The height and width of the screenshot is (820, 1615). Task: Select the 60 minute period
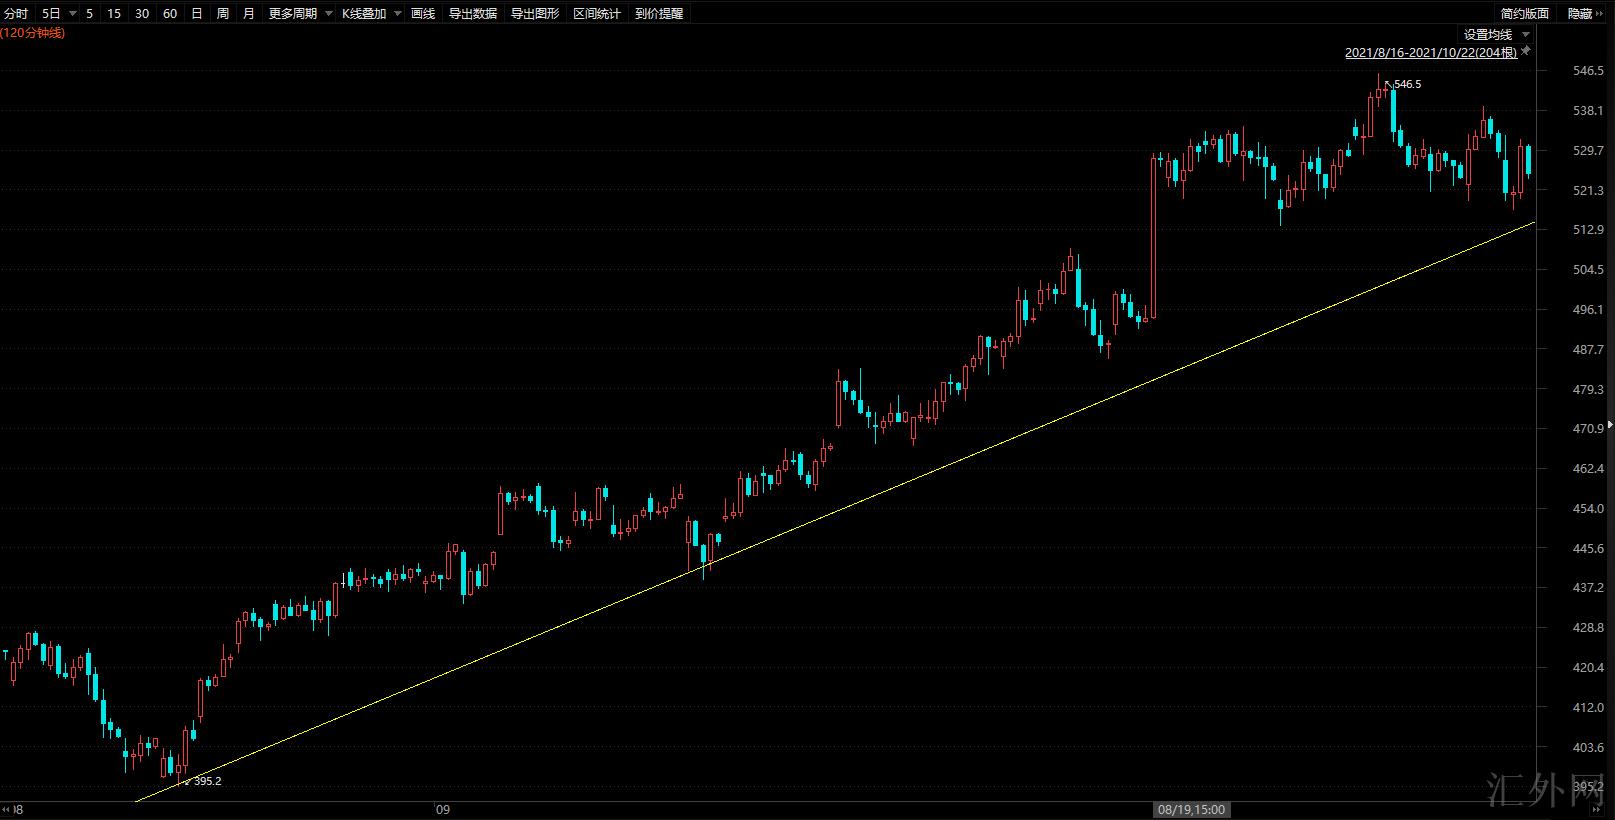[x=170, y=14]
